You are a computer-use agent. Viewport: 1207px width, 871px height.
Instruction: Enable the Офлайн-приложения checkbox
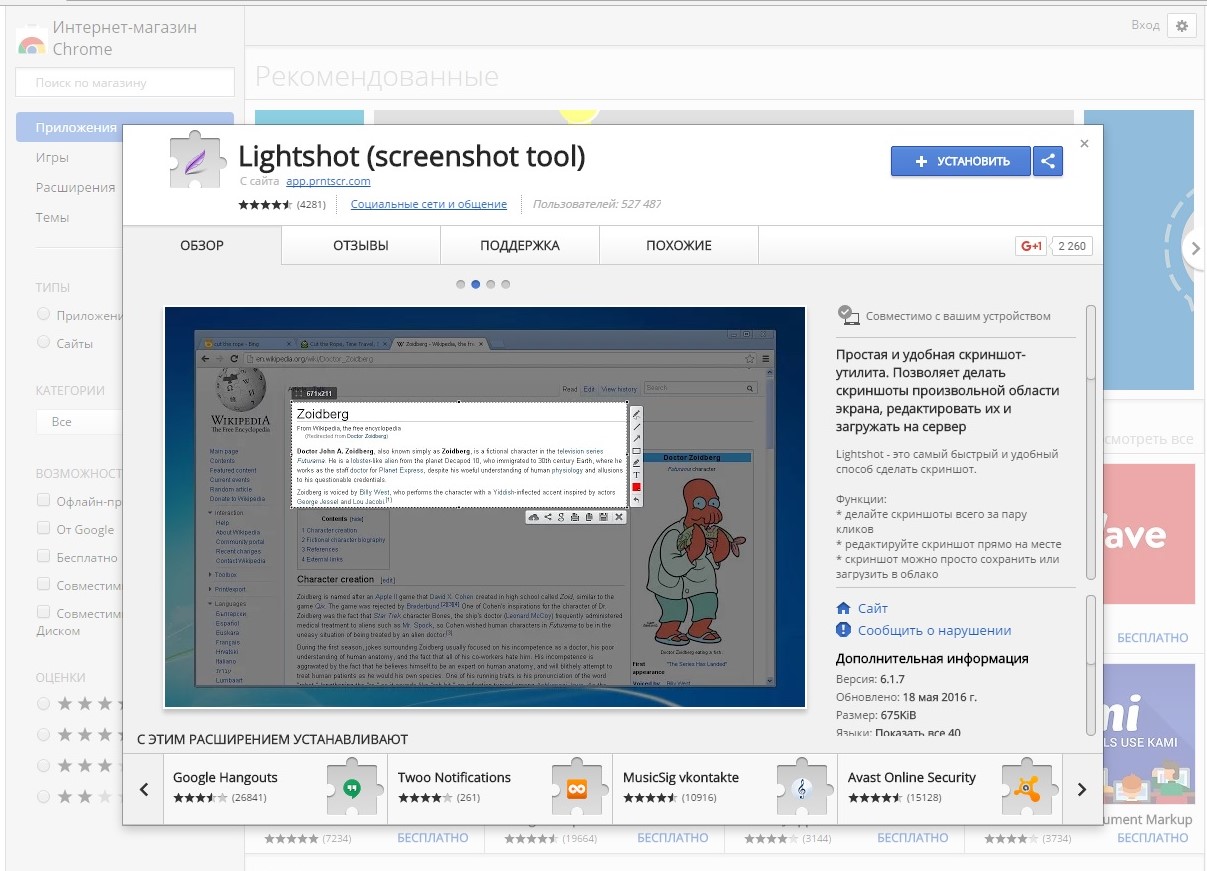click(x=43, y=500)
